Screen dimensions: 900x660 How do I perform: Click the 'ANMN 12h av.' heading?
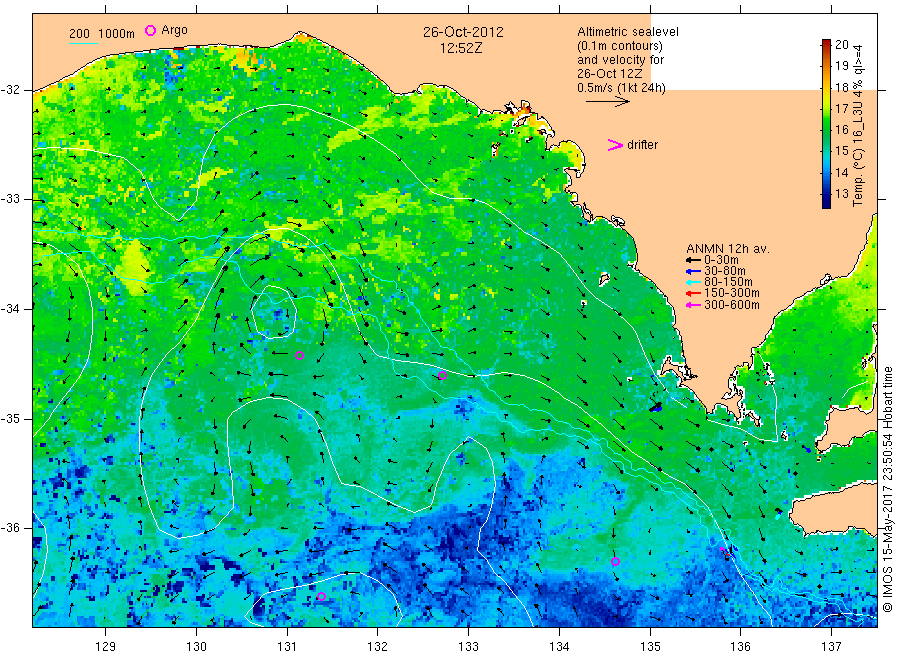728,249
